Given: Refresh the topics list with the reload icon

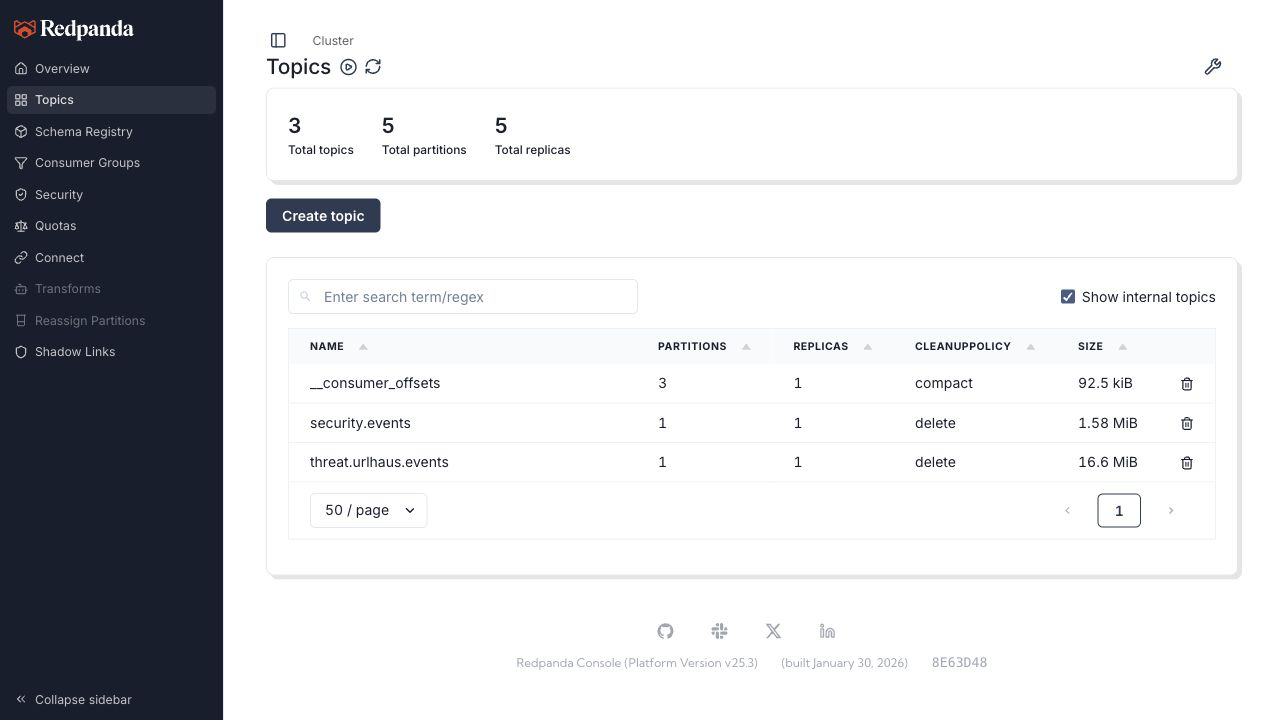Looking at the screenshot, I should tap(373, 67).
